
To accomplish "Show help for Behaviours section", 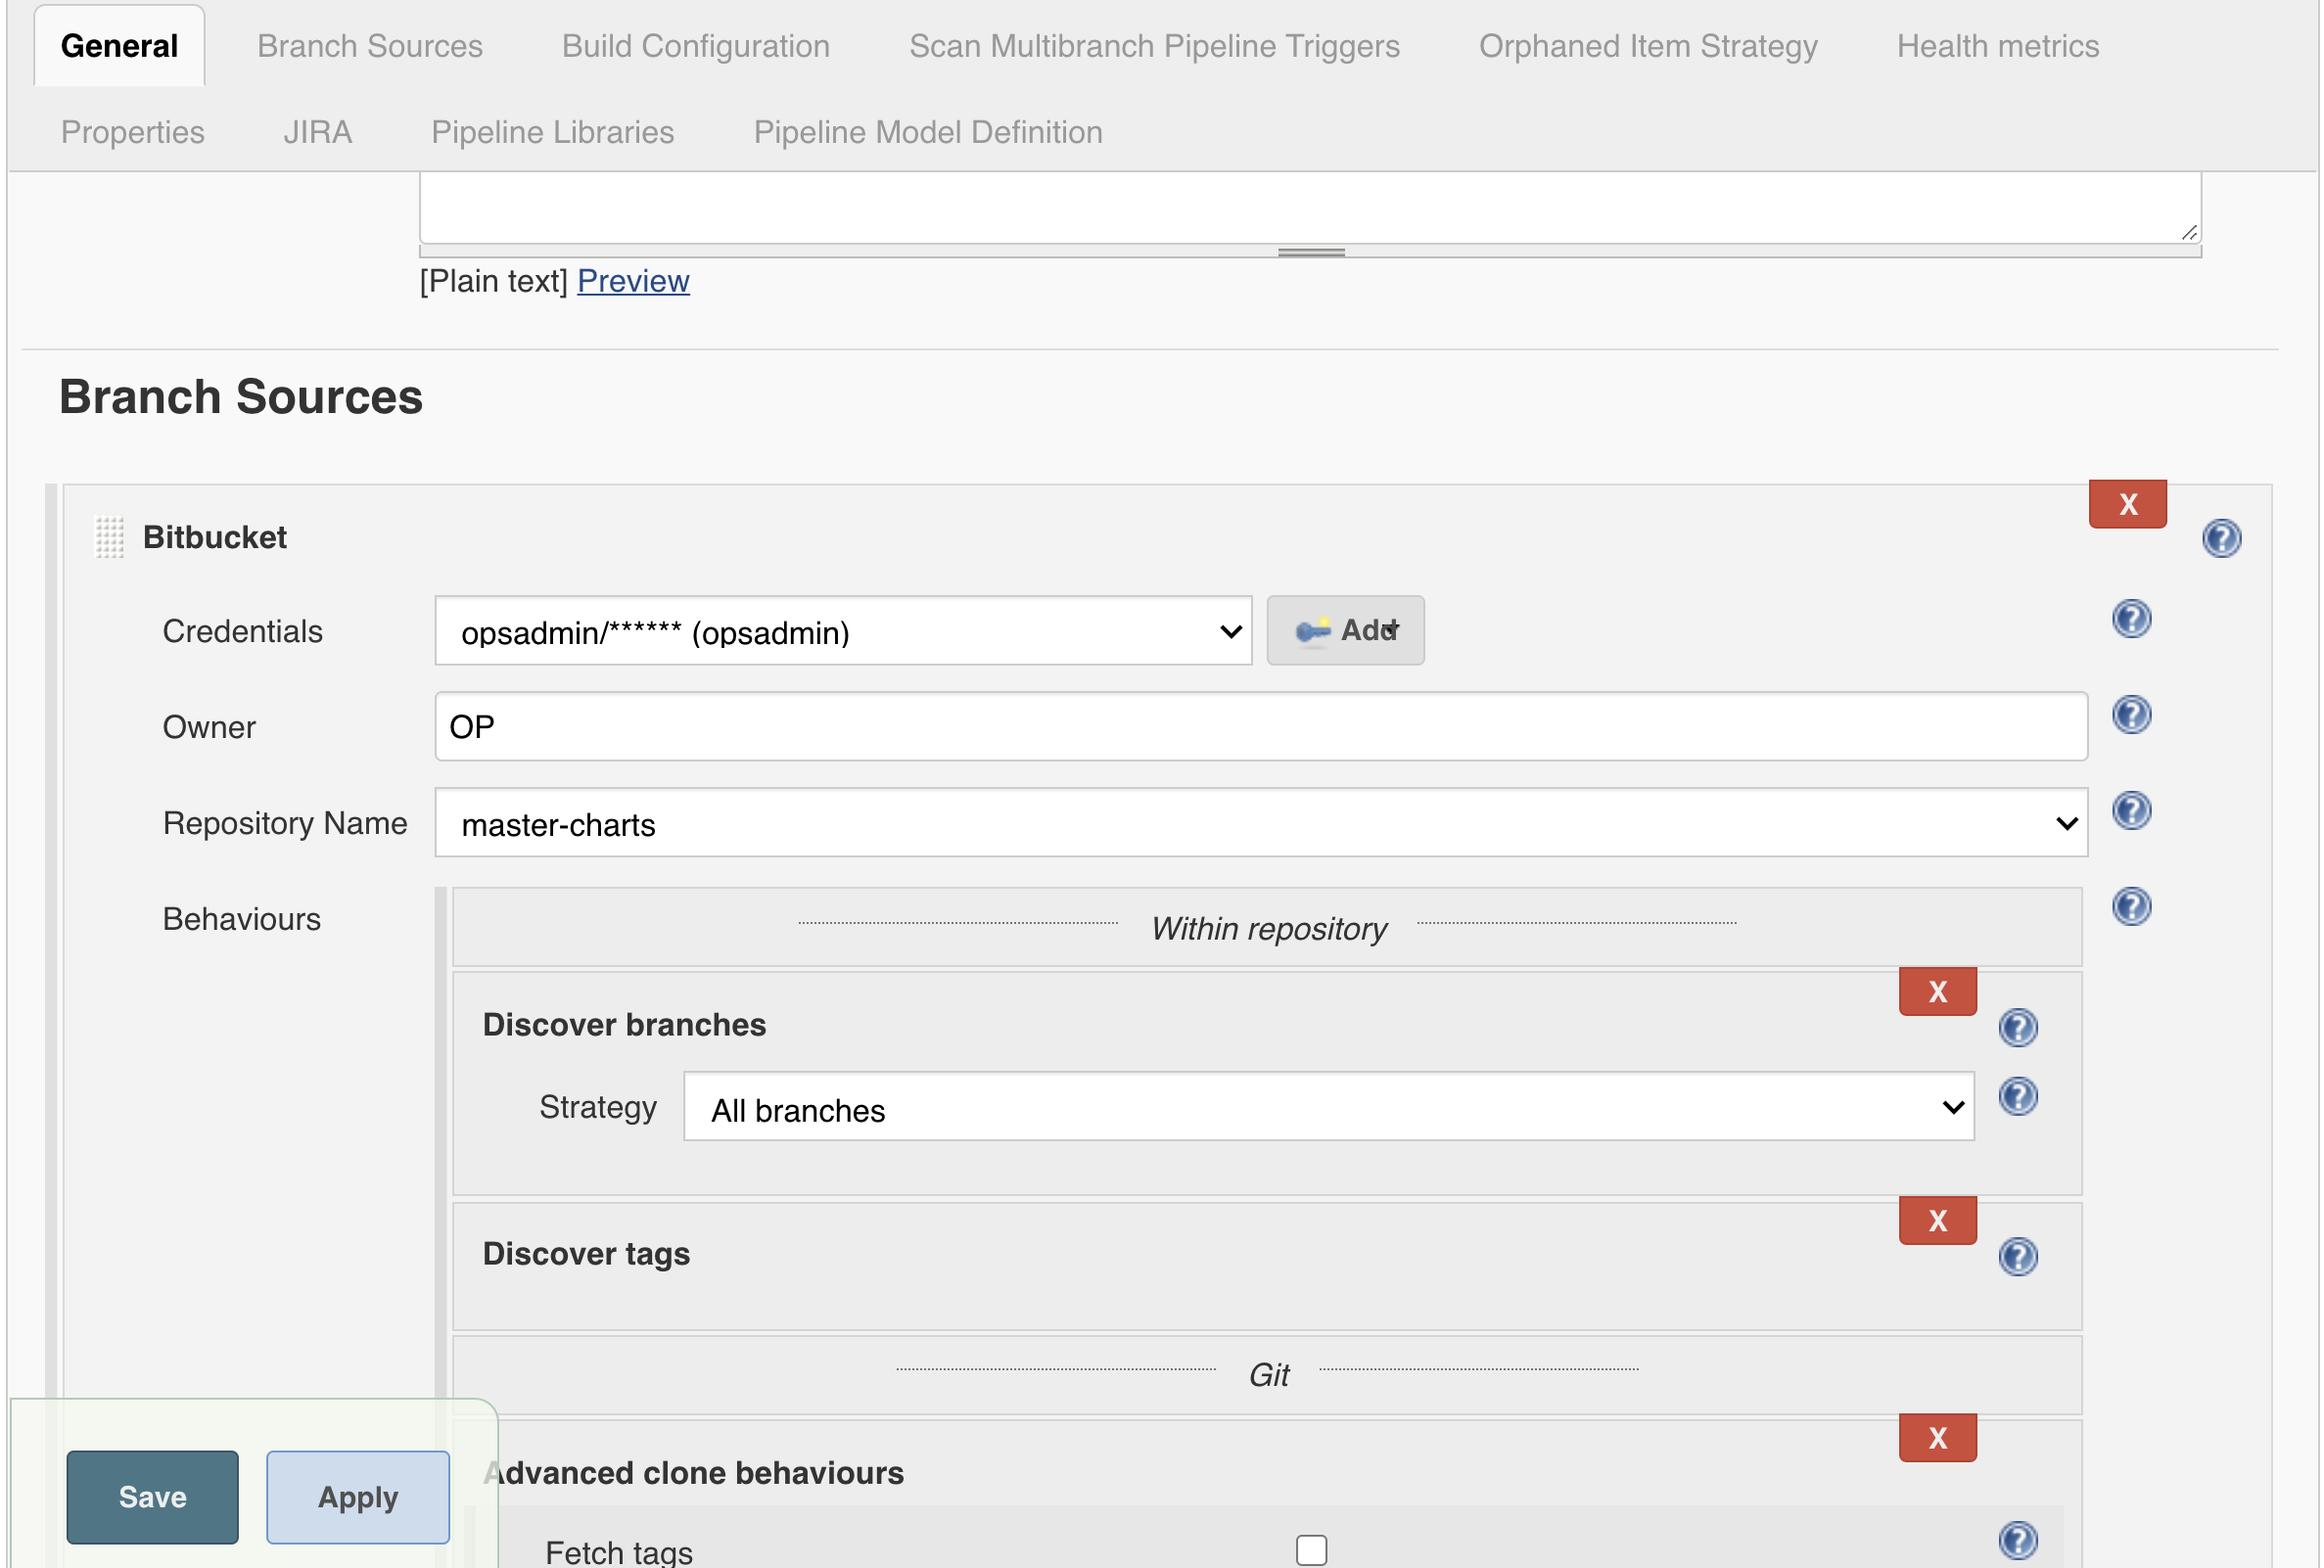I will point(2131,906).
